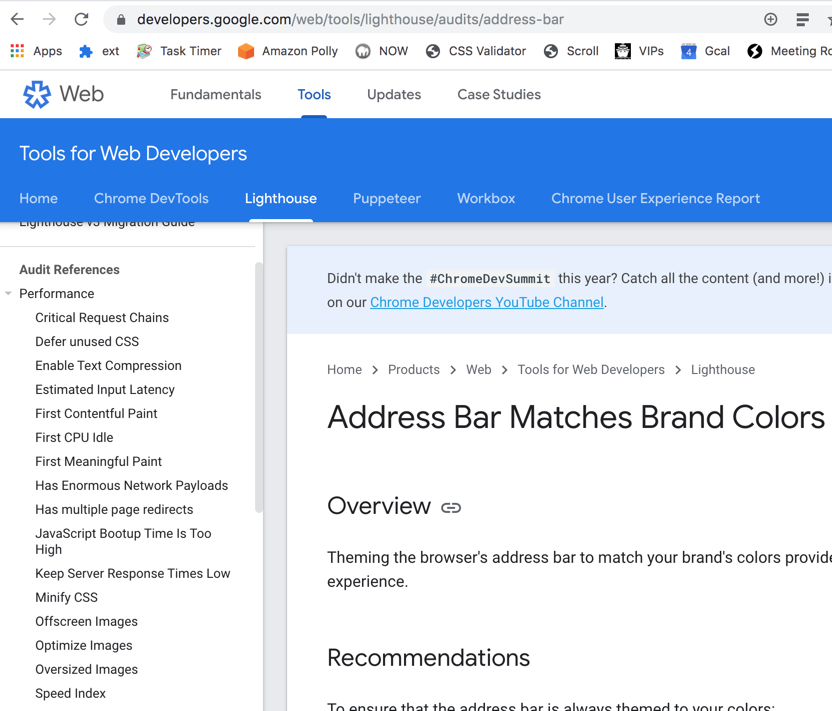The image size is (832, 711).
Task: Click the Address Bar Matches Brand Colors title
Action: pos(576,417)
